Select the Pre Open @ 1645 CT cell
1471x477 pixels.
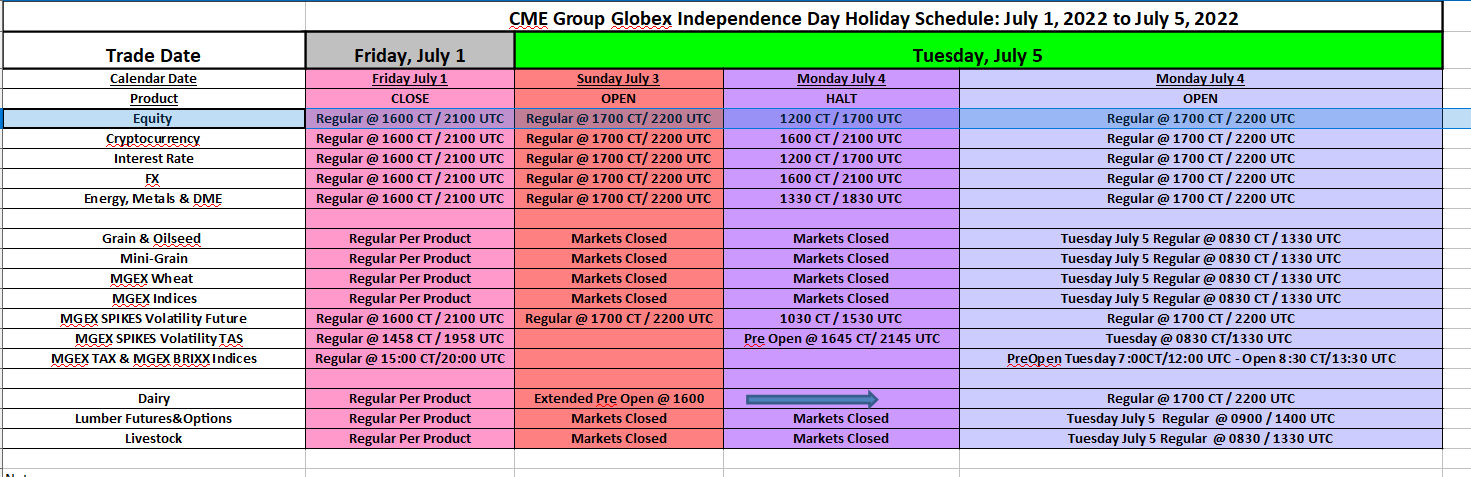[841, 339]
